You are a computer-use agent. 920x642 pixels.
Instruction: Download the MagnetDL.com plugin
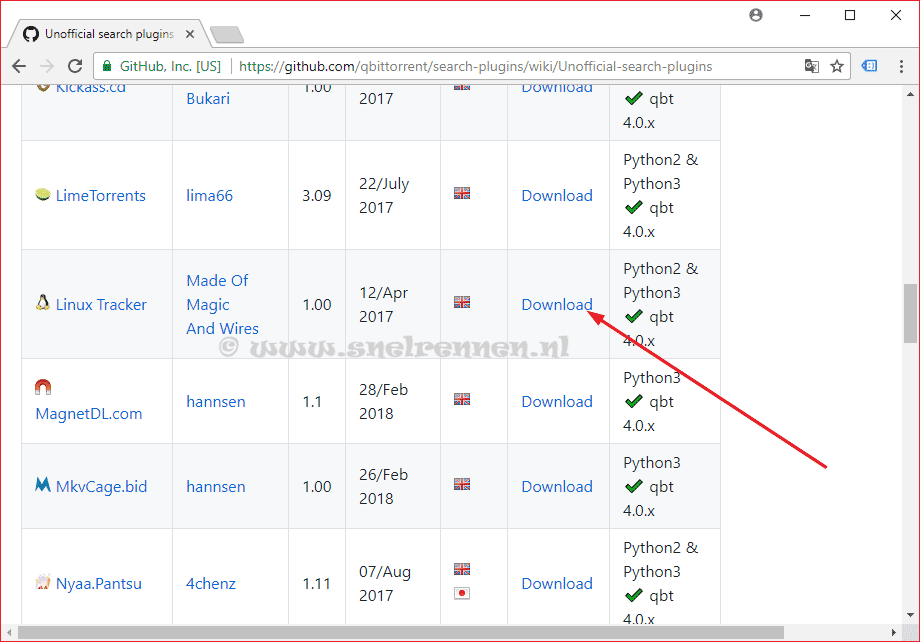tap(557, 401)
